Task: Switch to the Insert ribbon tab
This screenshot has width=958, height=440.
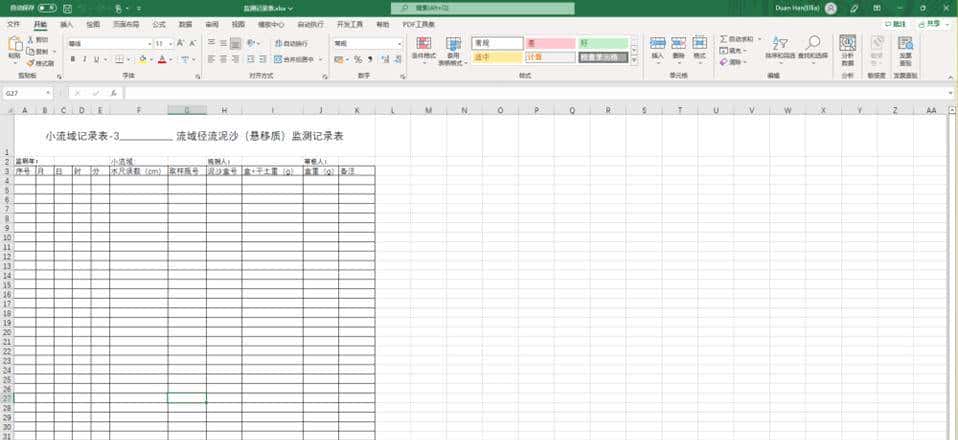Action: [x=66, y=24]
